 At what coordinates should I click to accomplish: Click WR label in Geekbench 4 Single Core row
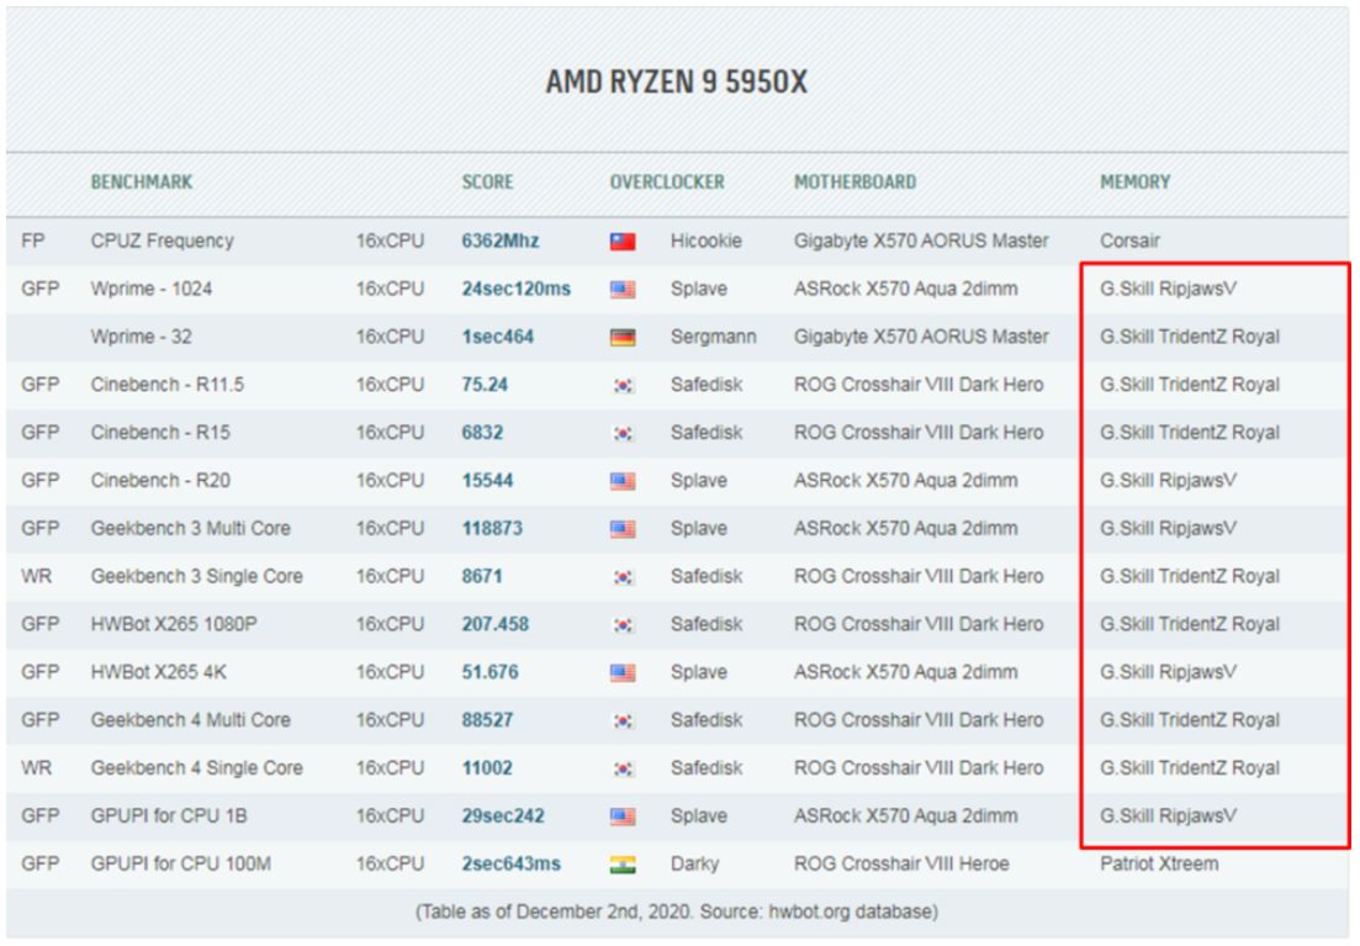click(36, 769)
